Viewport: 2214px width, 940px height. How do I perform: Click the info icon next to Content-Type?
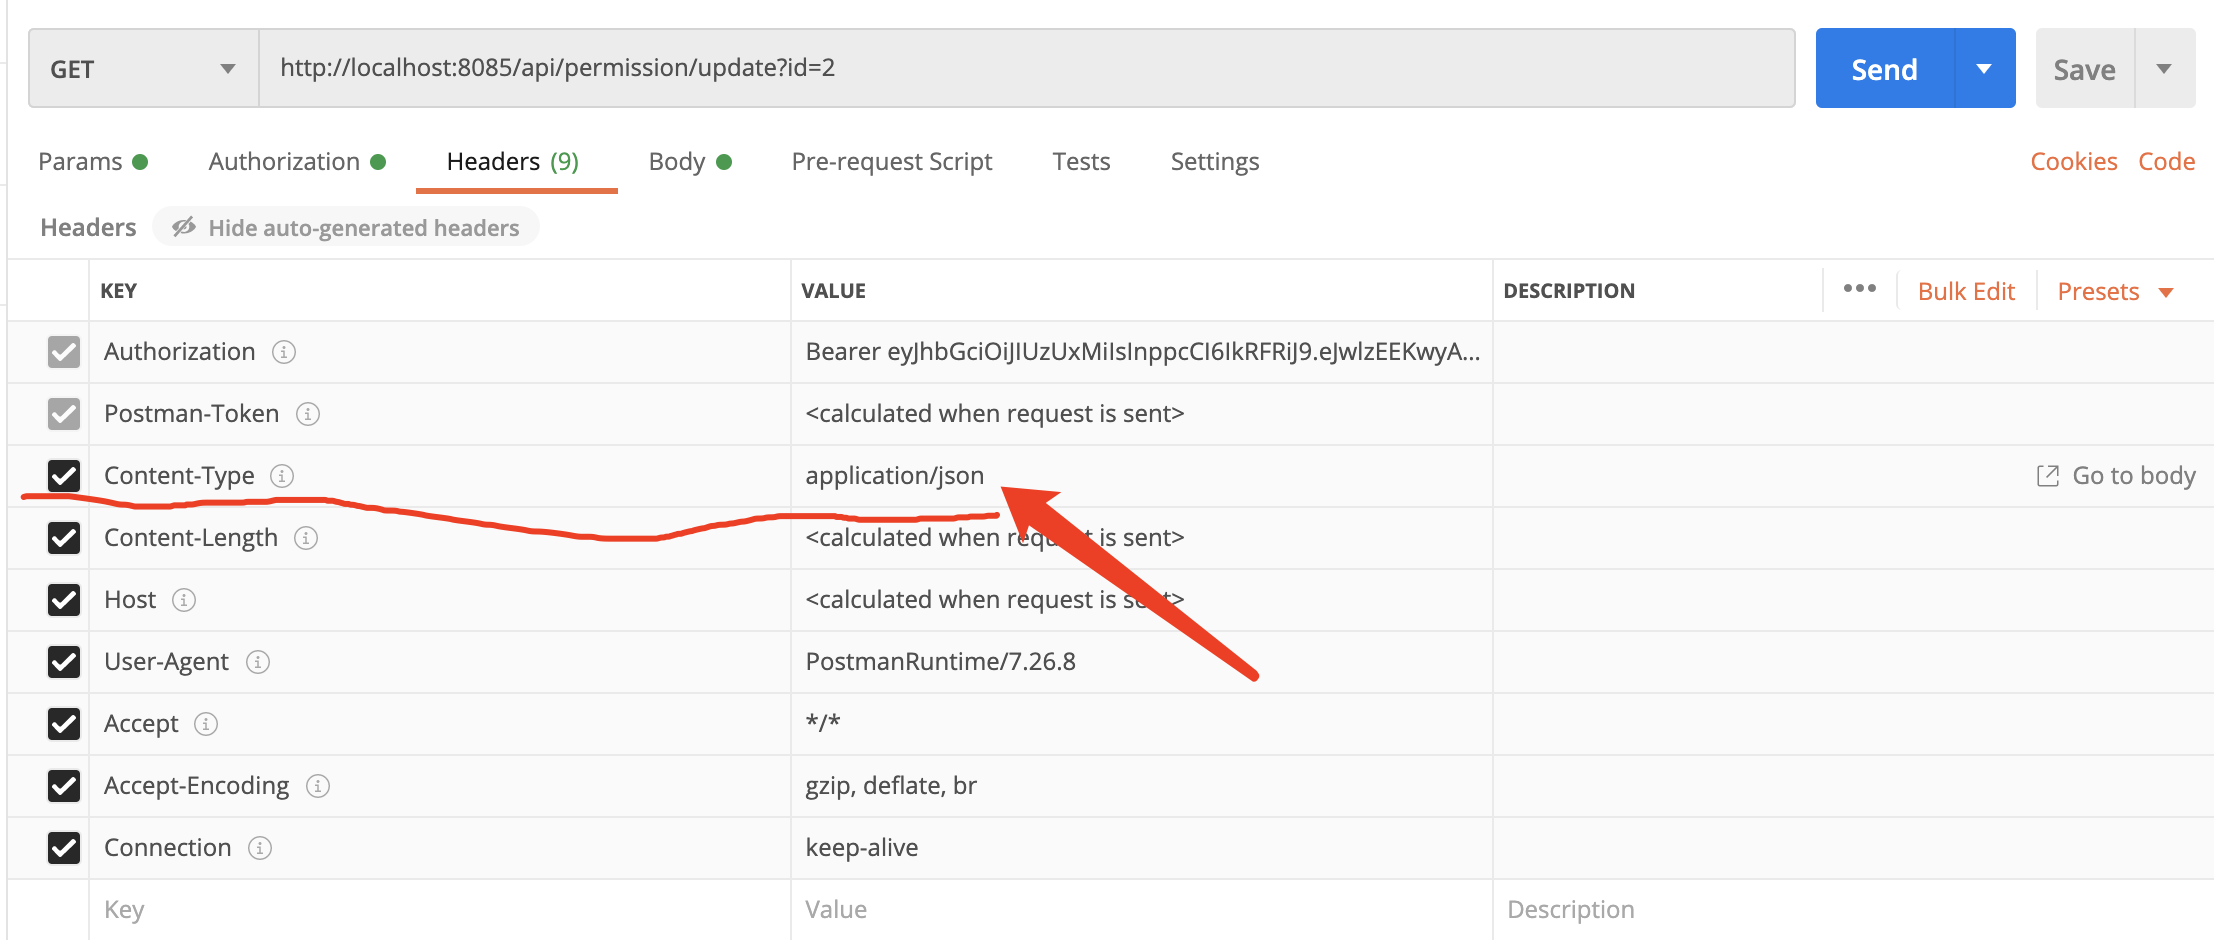(283, 477)
